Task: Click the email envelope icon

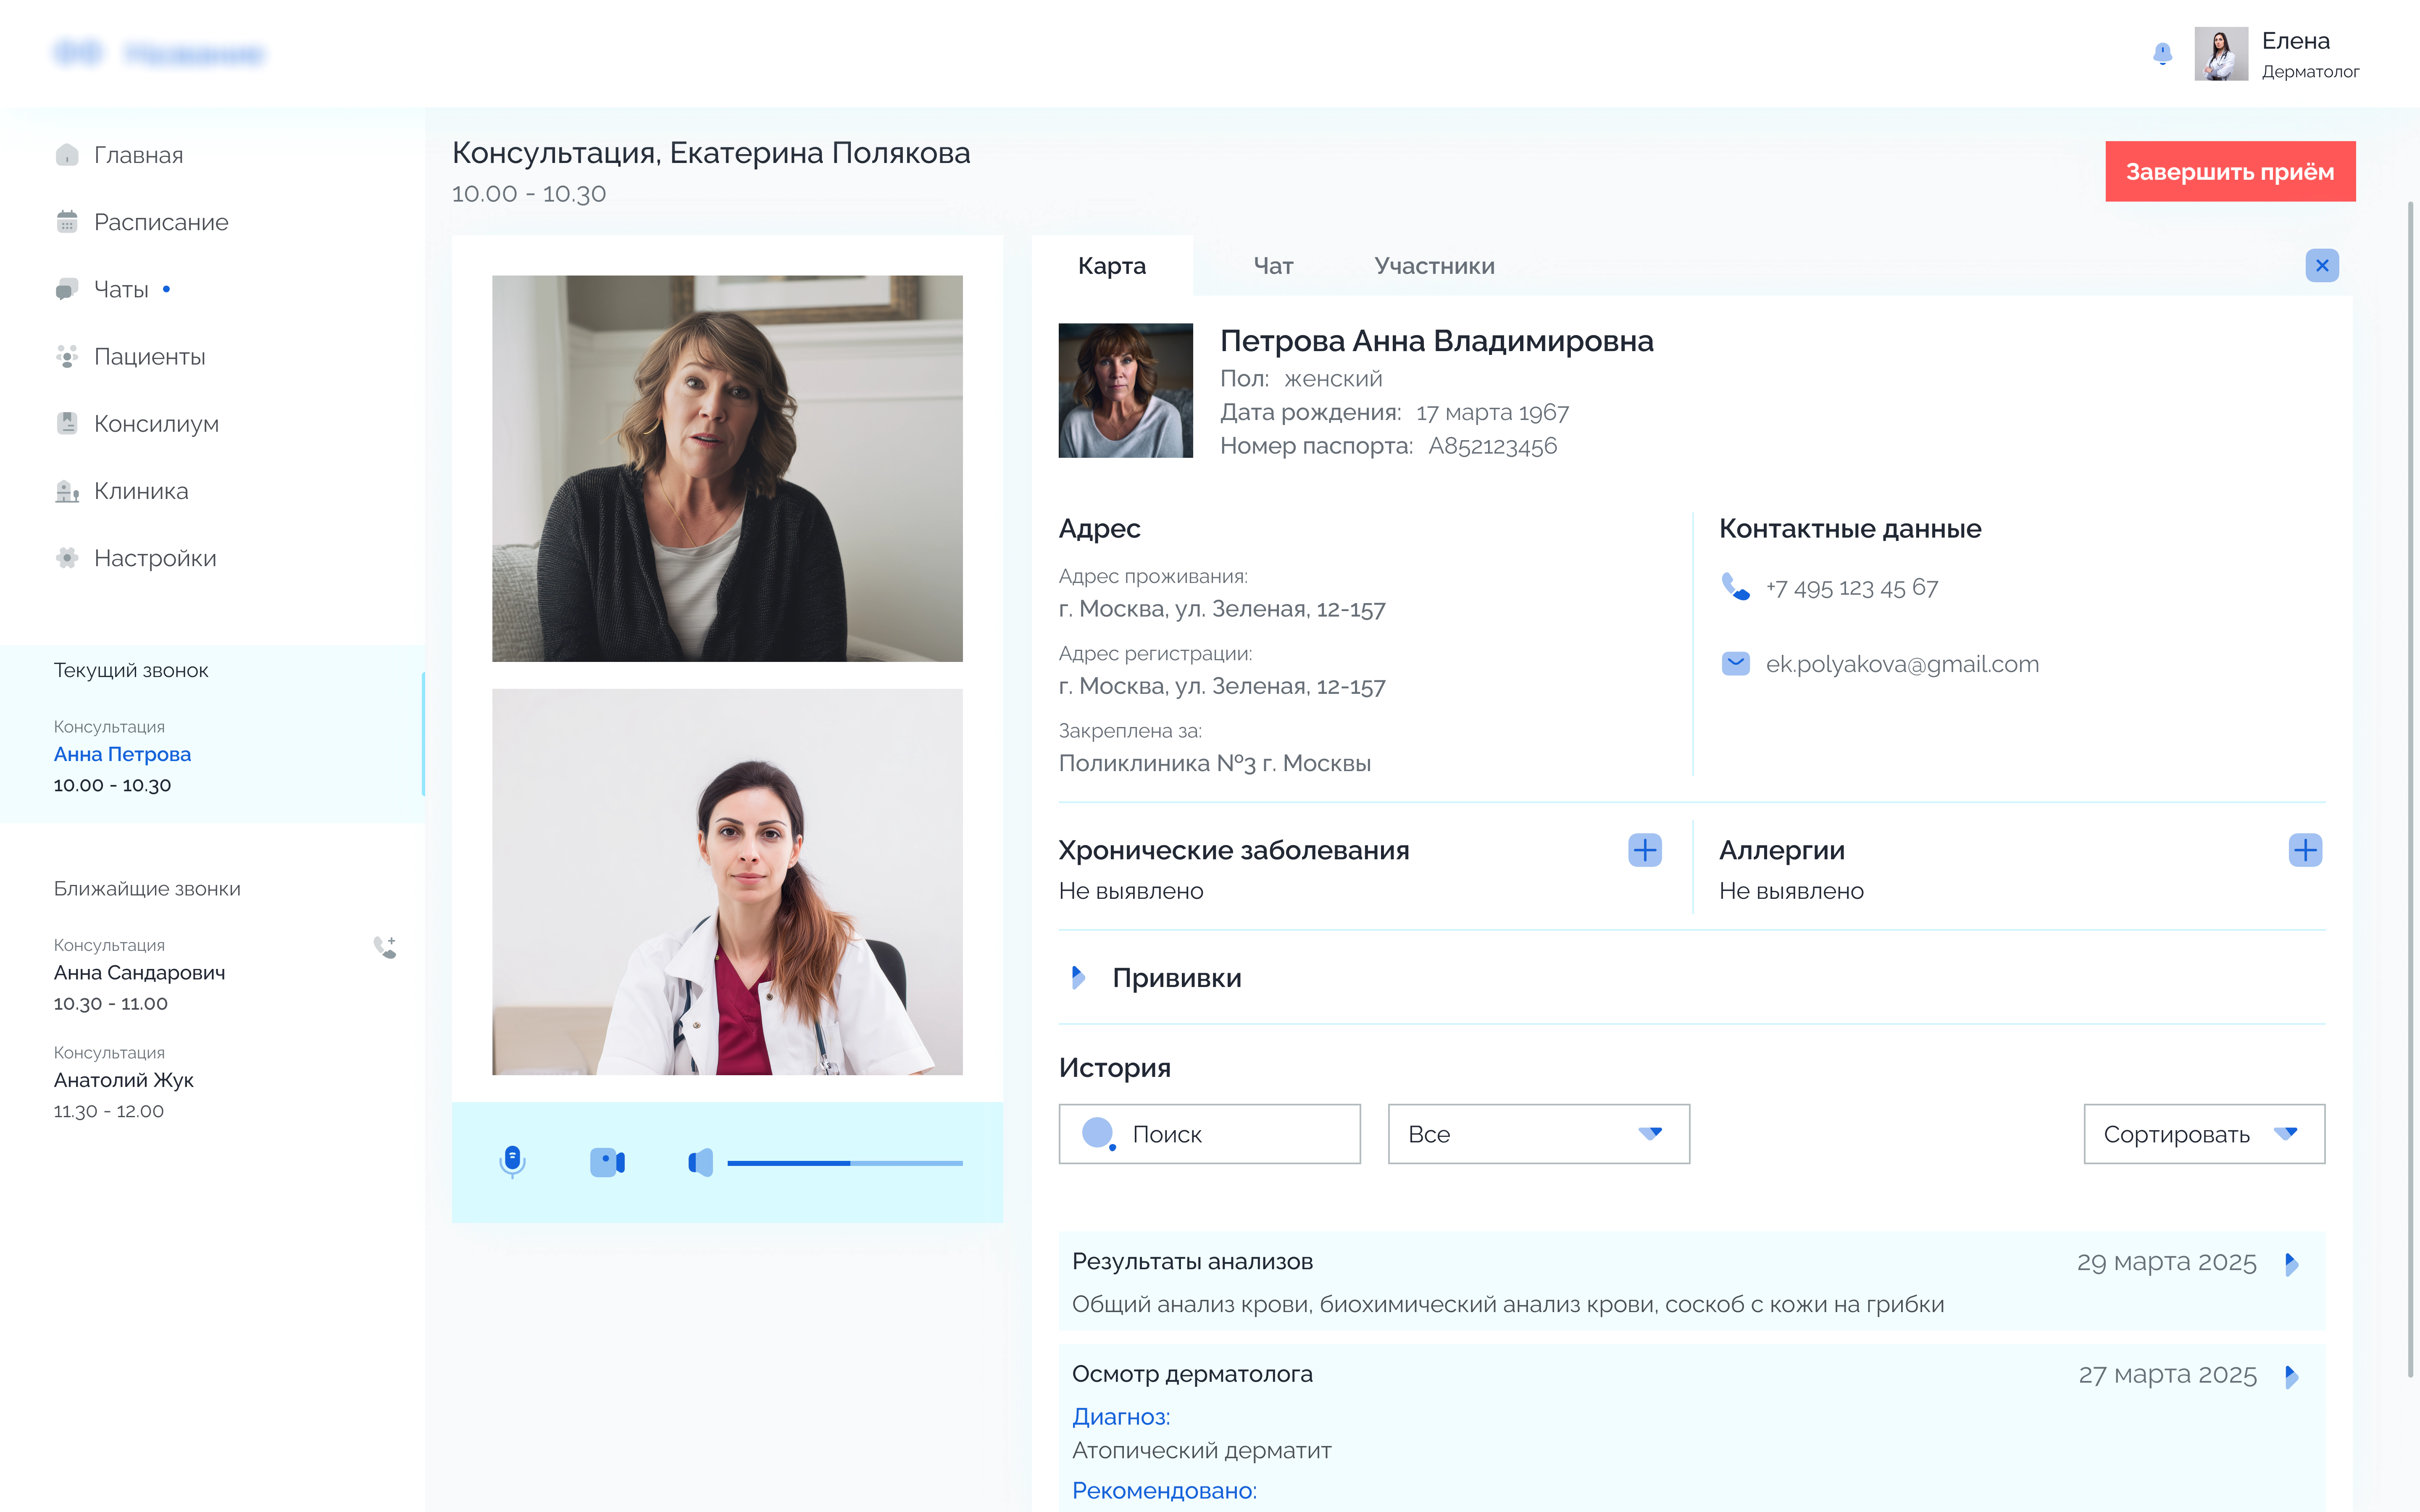Action: (1735, 664)
